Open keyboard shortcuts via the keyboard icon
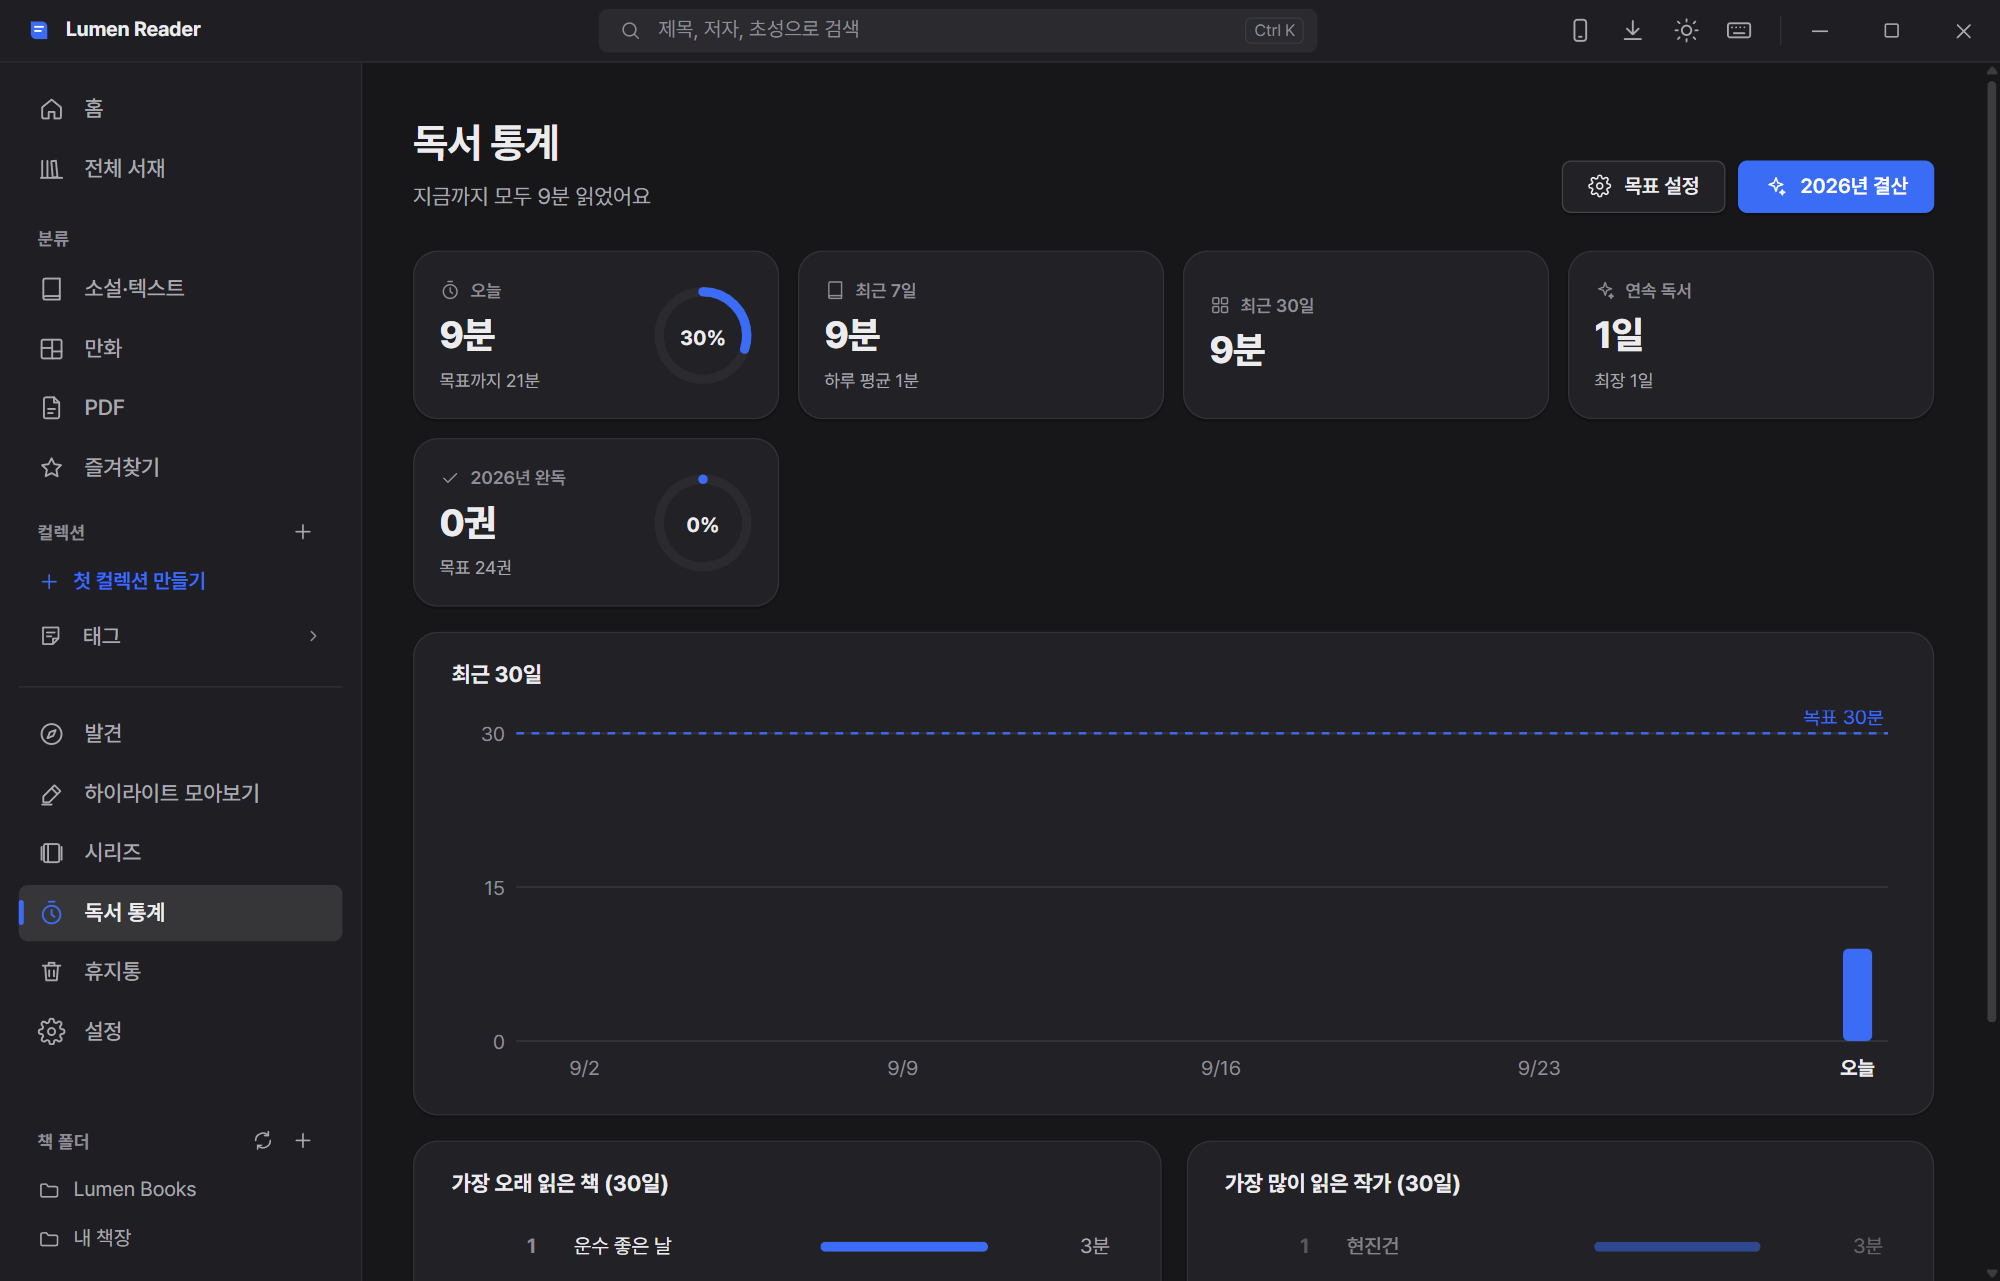The image size is (2000, 1281). coord(1739,31)
